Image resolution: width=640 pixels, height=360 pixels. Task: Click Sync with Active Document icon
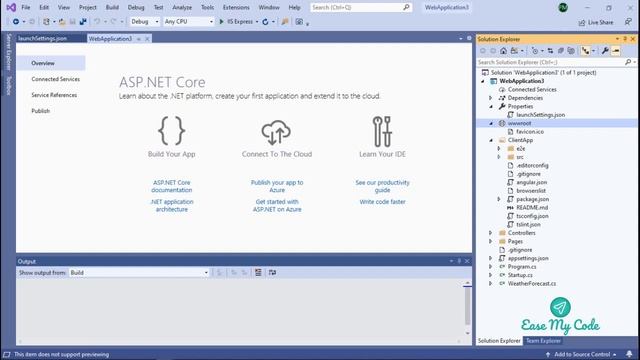tap(550, 51)
